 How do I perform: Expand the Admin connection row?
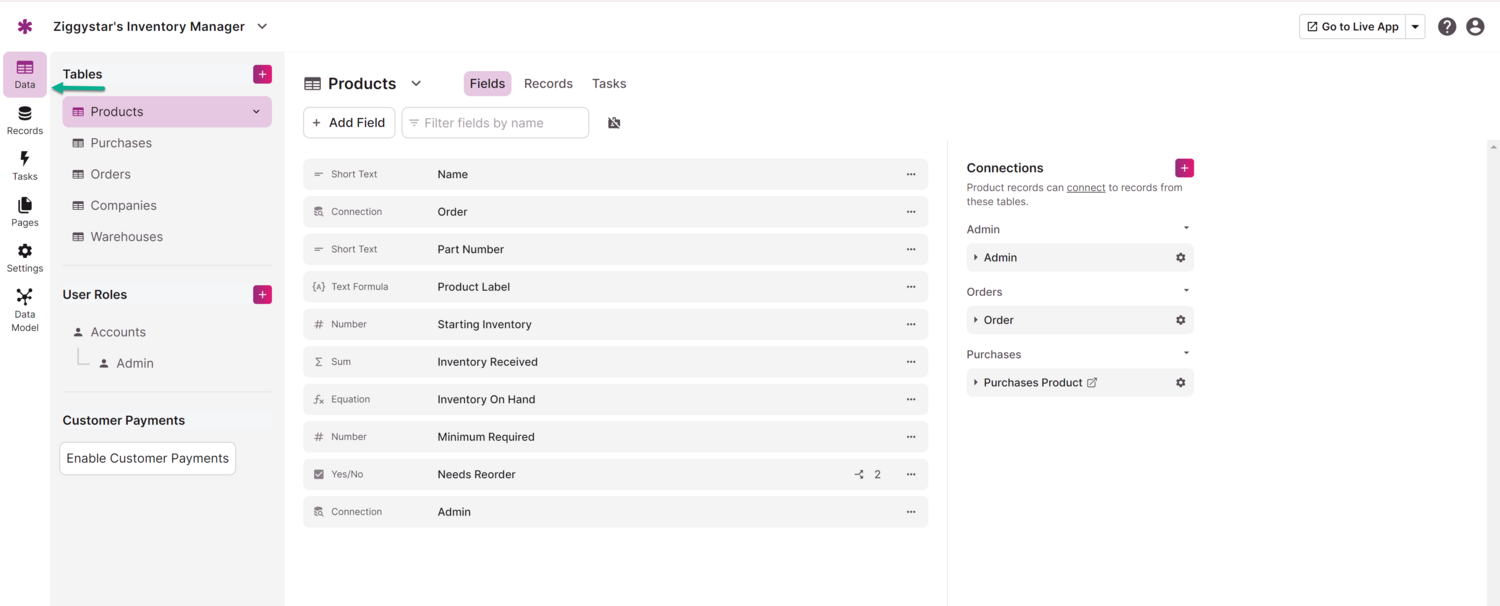976,258
